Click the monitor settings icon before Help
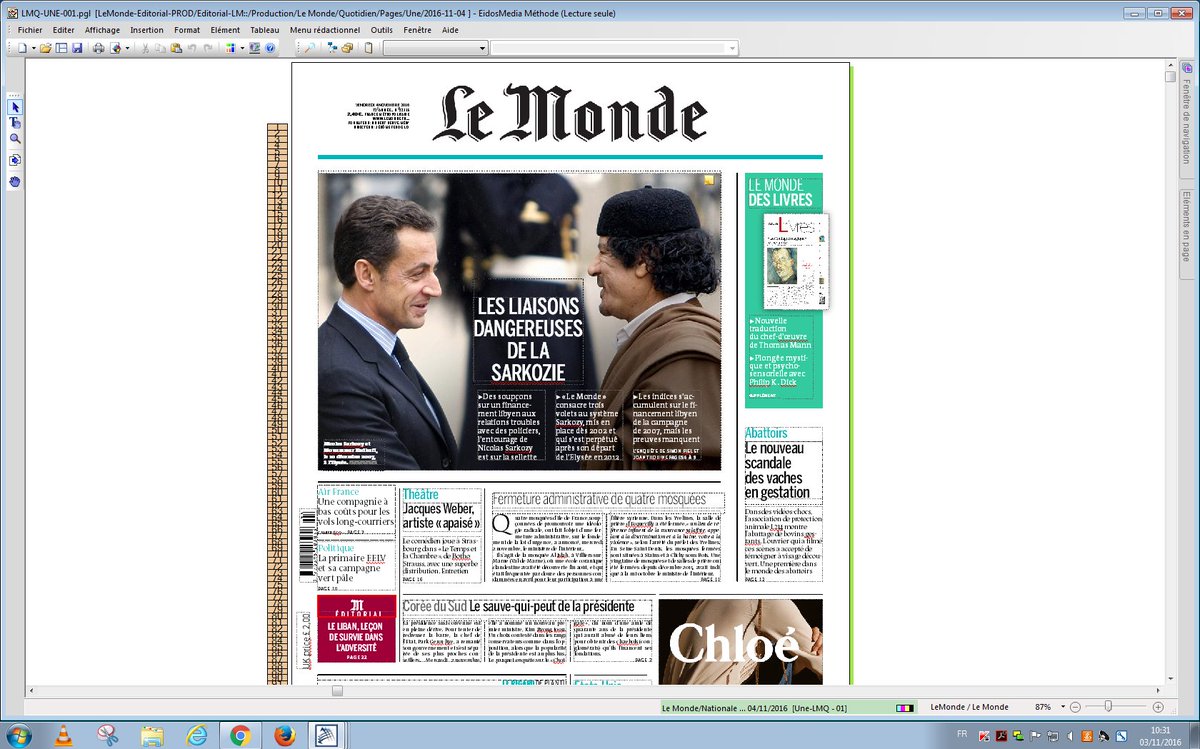This screenshot has height=749, width=1200. [x=254, y=48]
